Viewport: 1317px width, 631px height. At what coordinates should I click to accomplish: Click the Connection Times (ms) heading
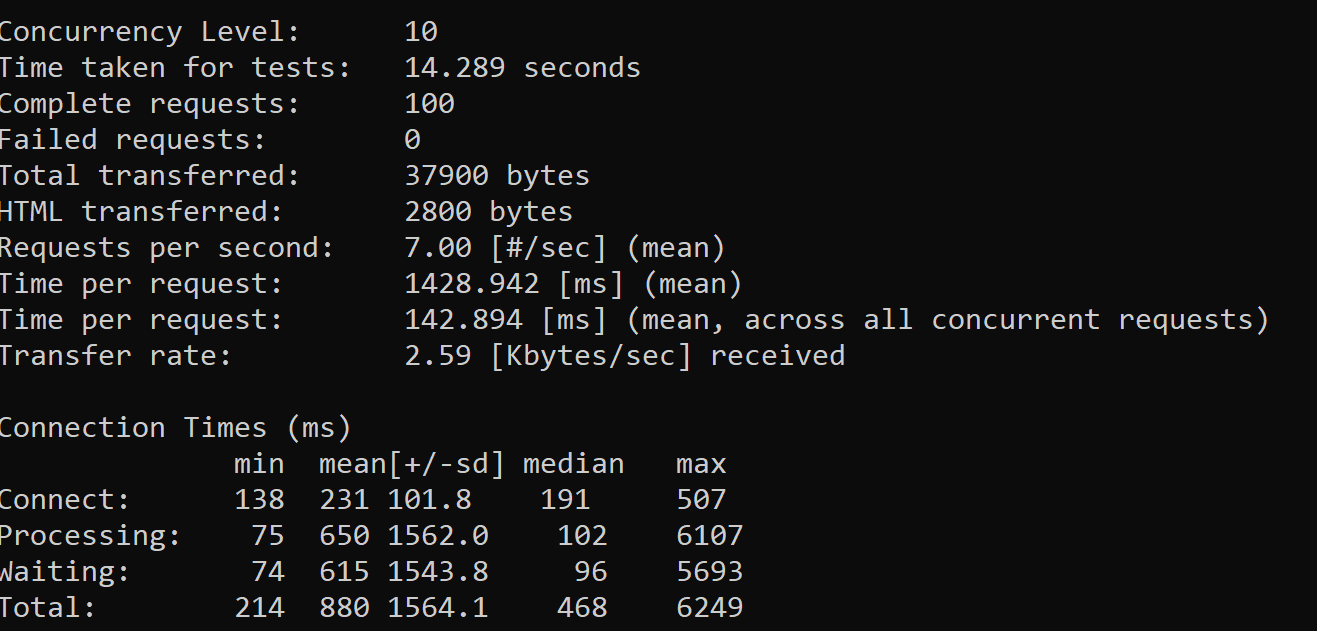(x=175, y=428)
